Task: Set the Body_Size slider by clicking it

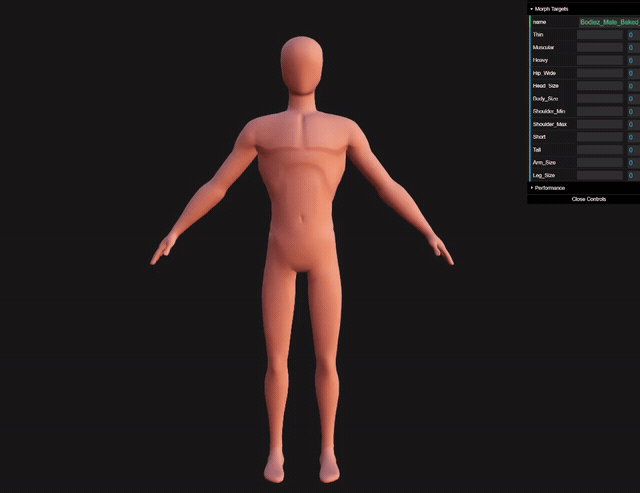Action: tap(600, 99)
